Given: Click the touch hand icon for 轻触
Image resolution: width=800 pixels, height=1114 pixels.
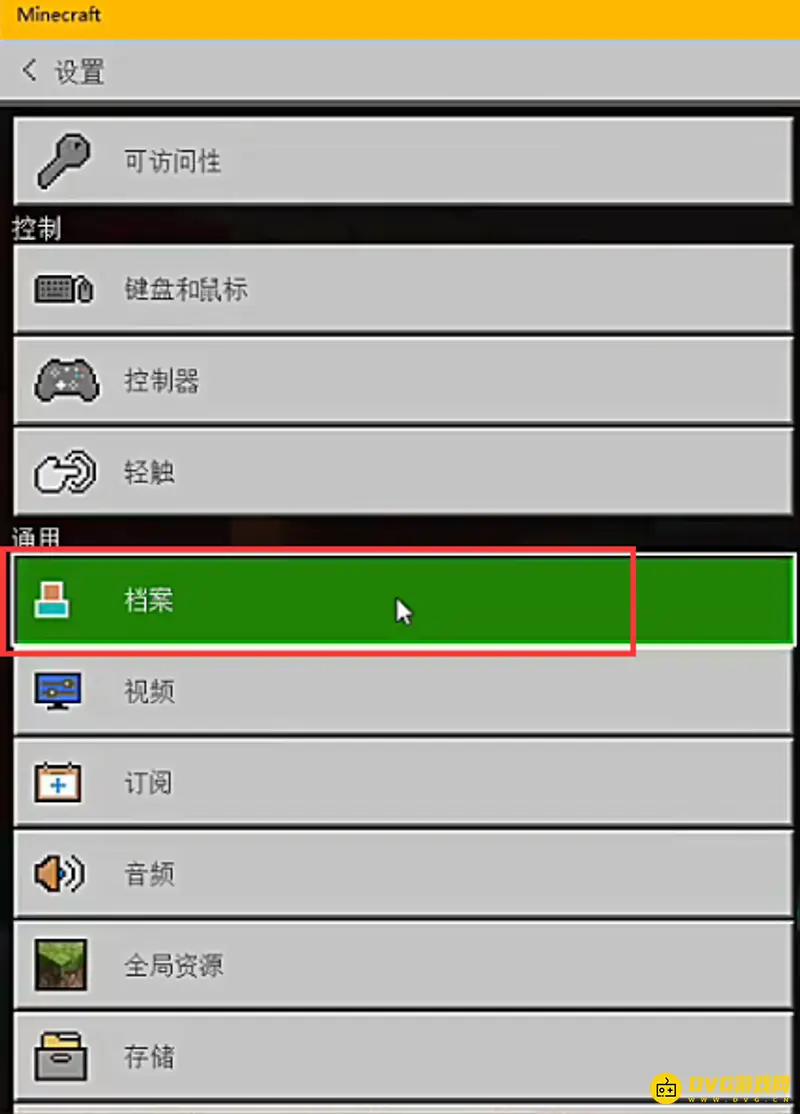Looking at the screenshot, I should (x=65, y=472).
